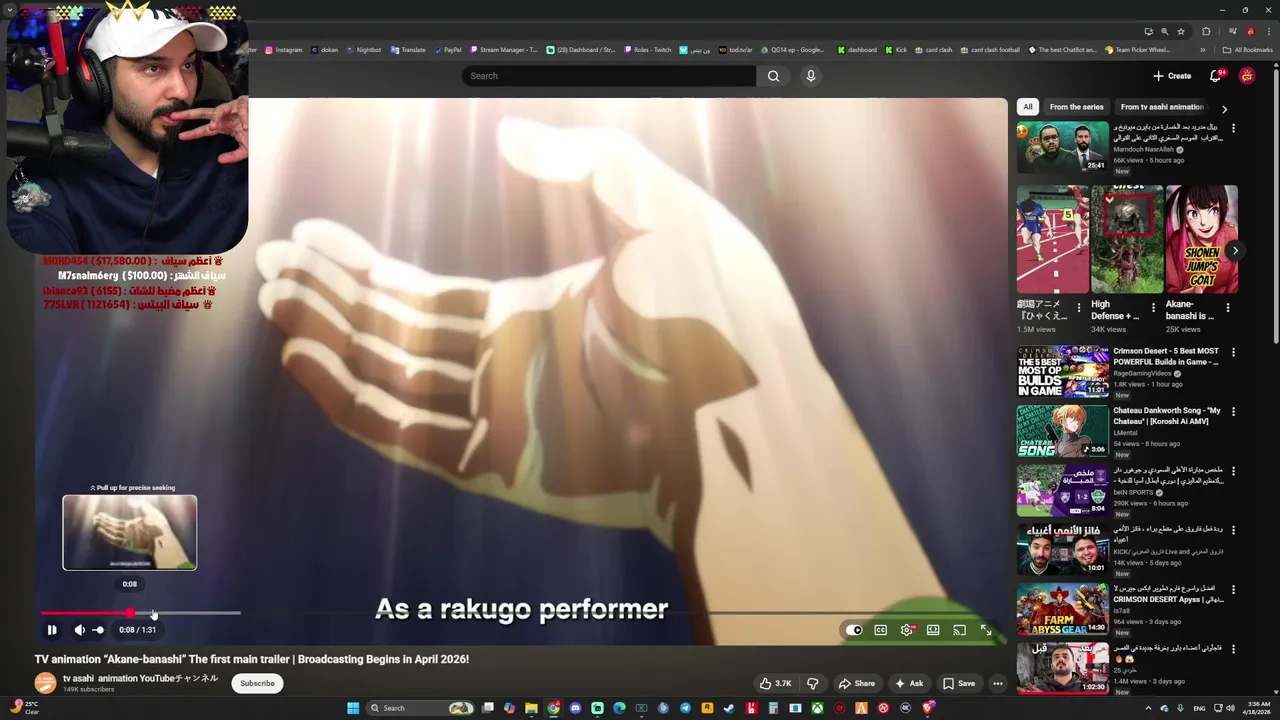
Task: Expand hidden bookmarks chevron
Action: [1203, 50]
